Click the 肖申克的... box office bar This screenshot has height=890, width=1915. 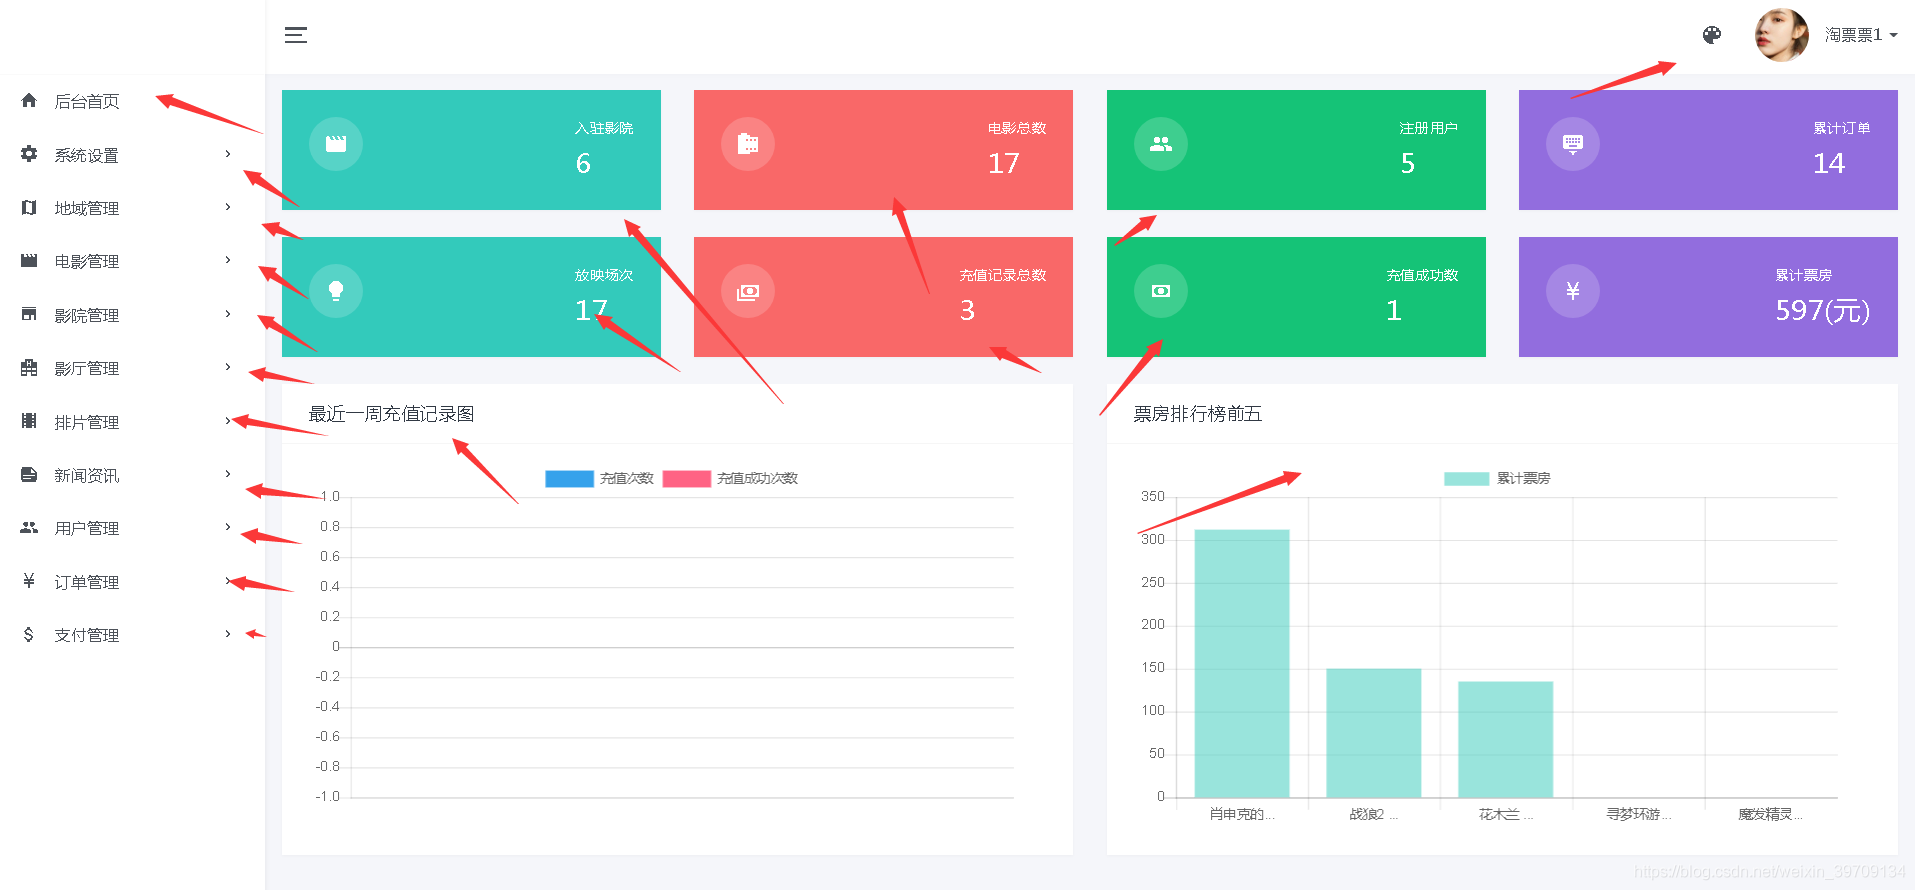click(1242, 663)
